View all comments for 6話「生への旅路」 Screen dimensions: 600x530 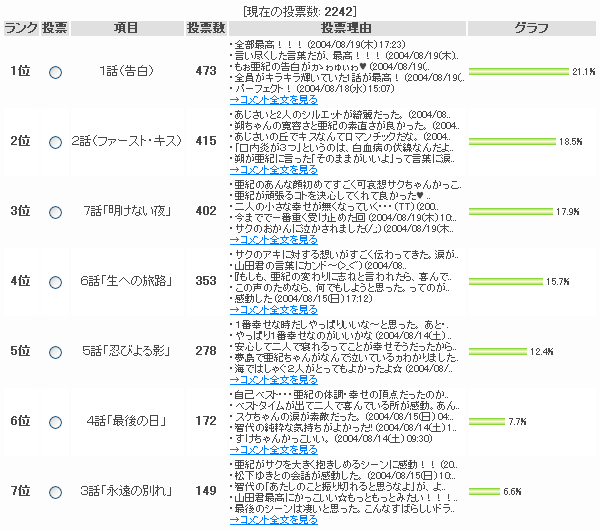tap(274, 310)
